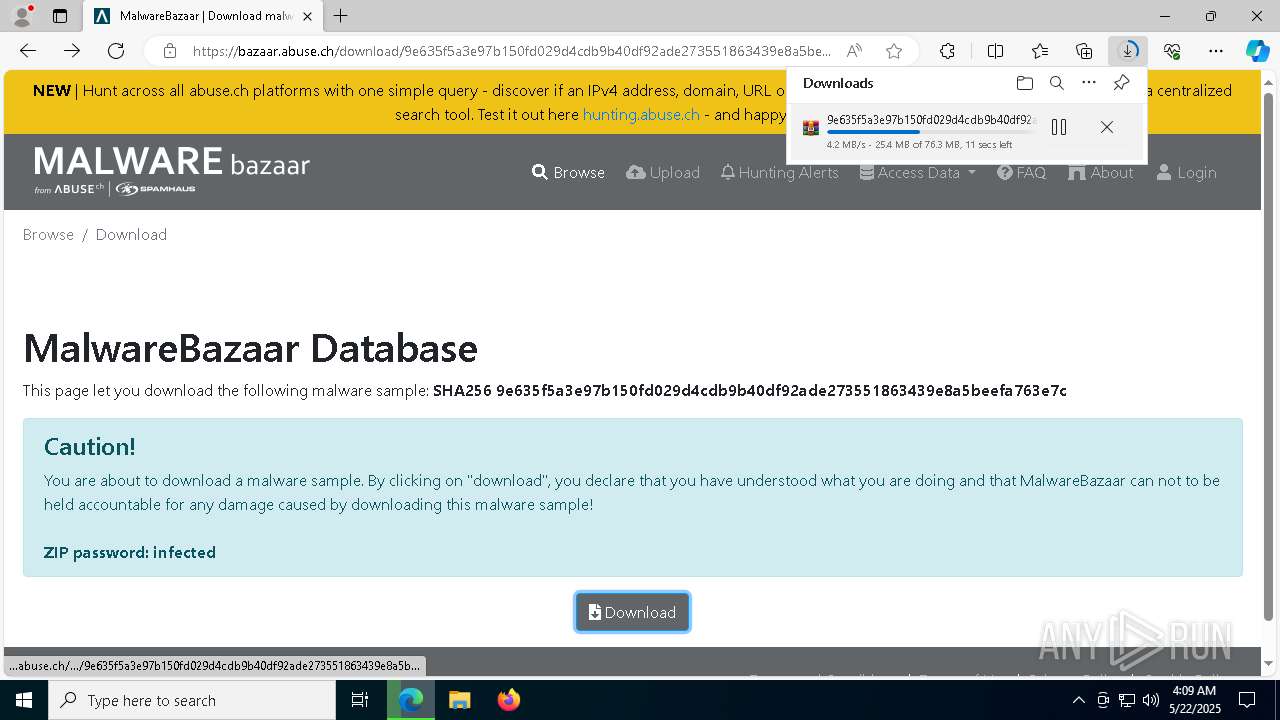Launch Firefox from the taskbar

coord(508,700)
